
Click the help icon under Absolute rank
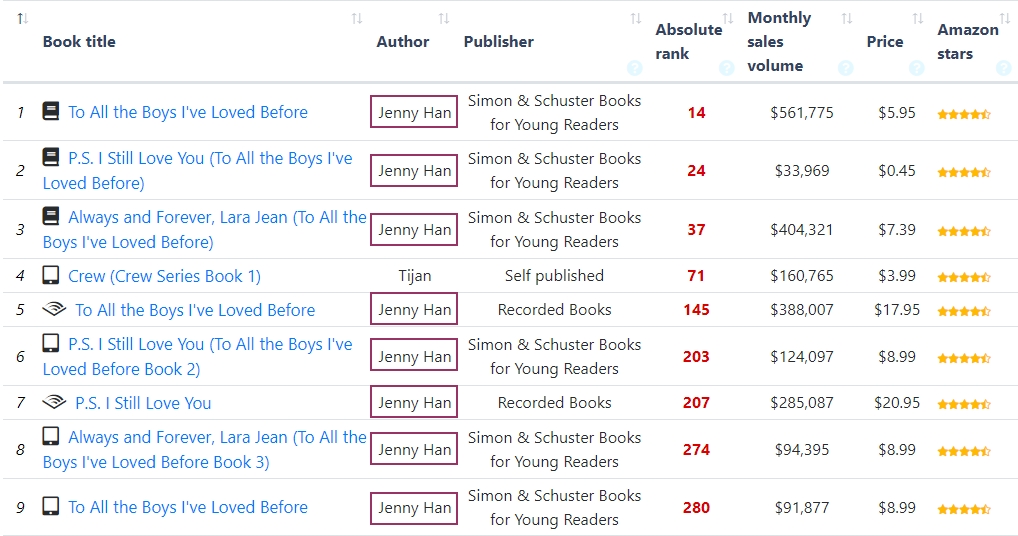(x=726, y=68)
